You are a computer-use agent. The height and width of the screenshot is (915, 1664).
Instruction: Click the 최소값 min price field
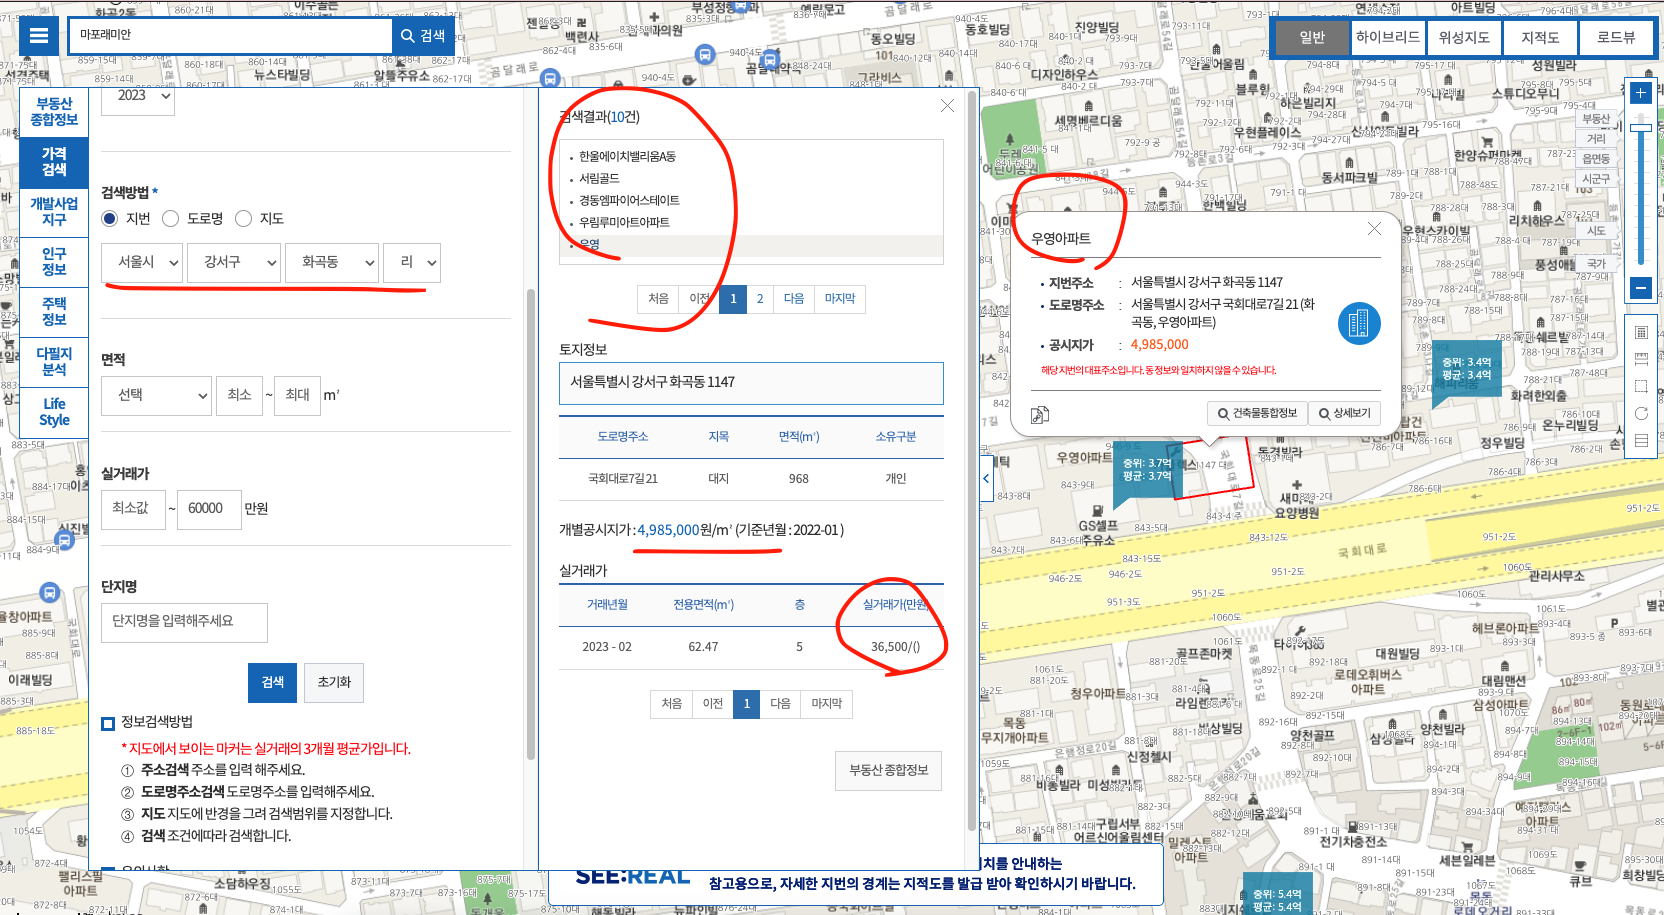pos(133,509)
